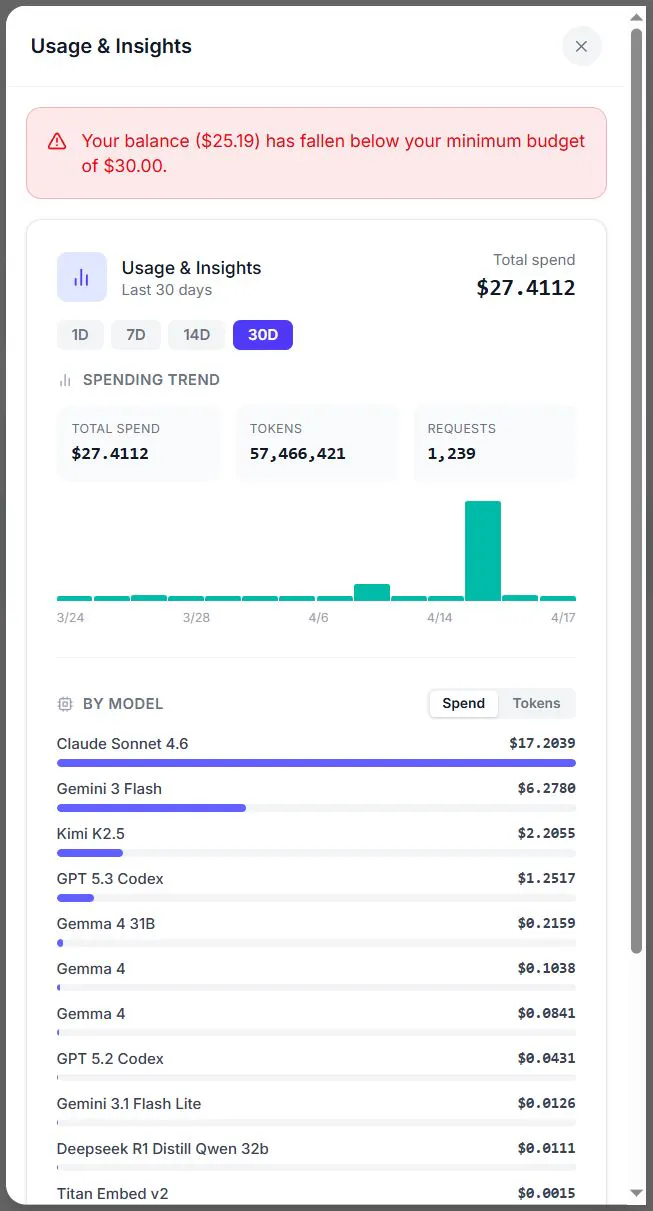653x1211 pixels.
Task: Click the $0.0841 spend value
Action: tap(546, 1014)
